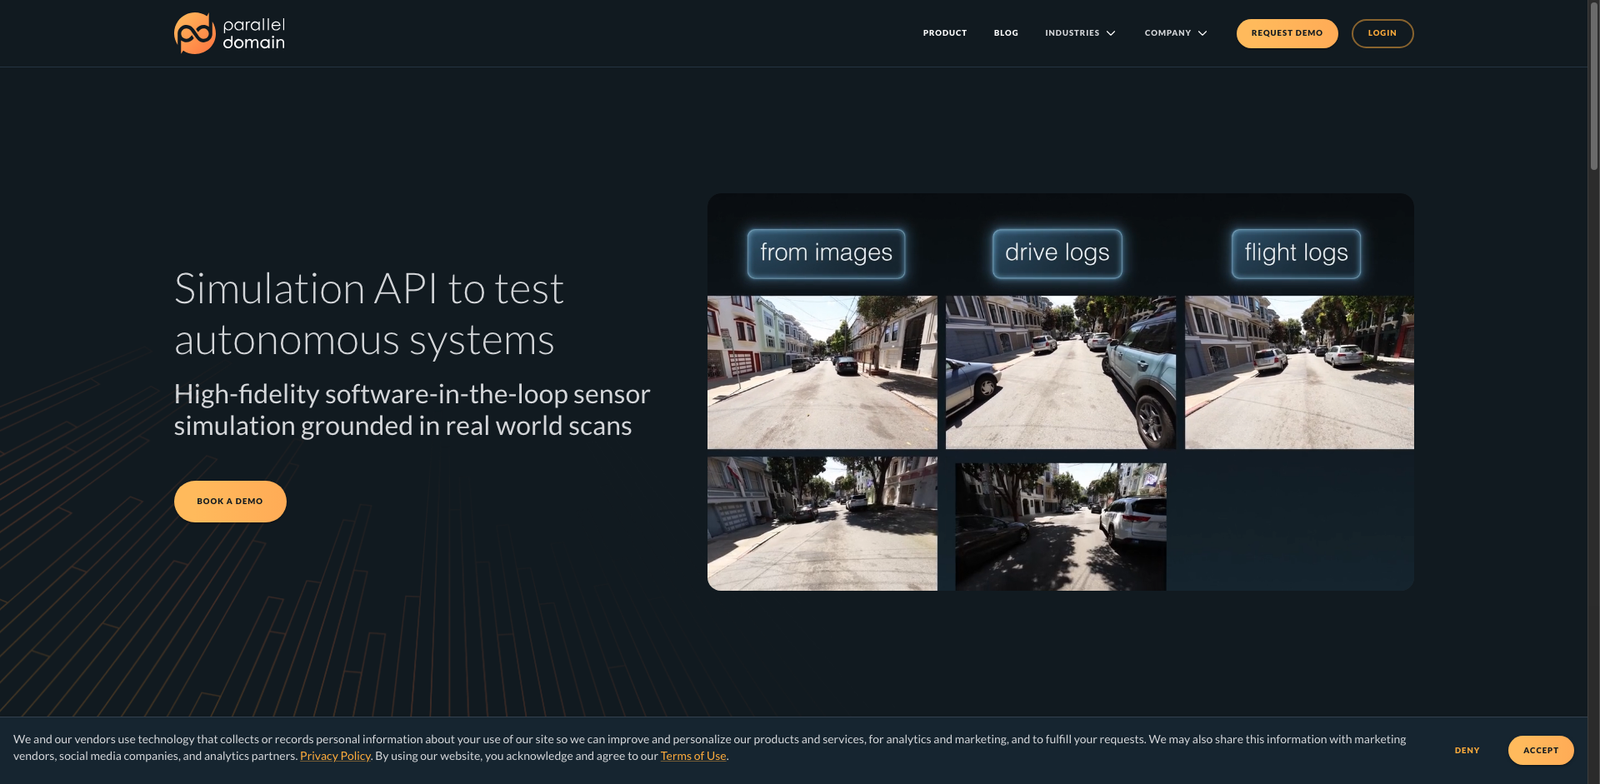Deny cookie tracking in the banner
The width and height of the screenshot is (1600, 784).
1466,750
